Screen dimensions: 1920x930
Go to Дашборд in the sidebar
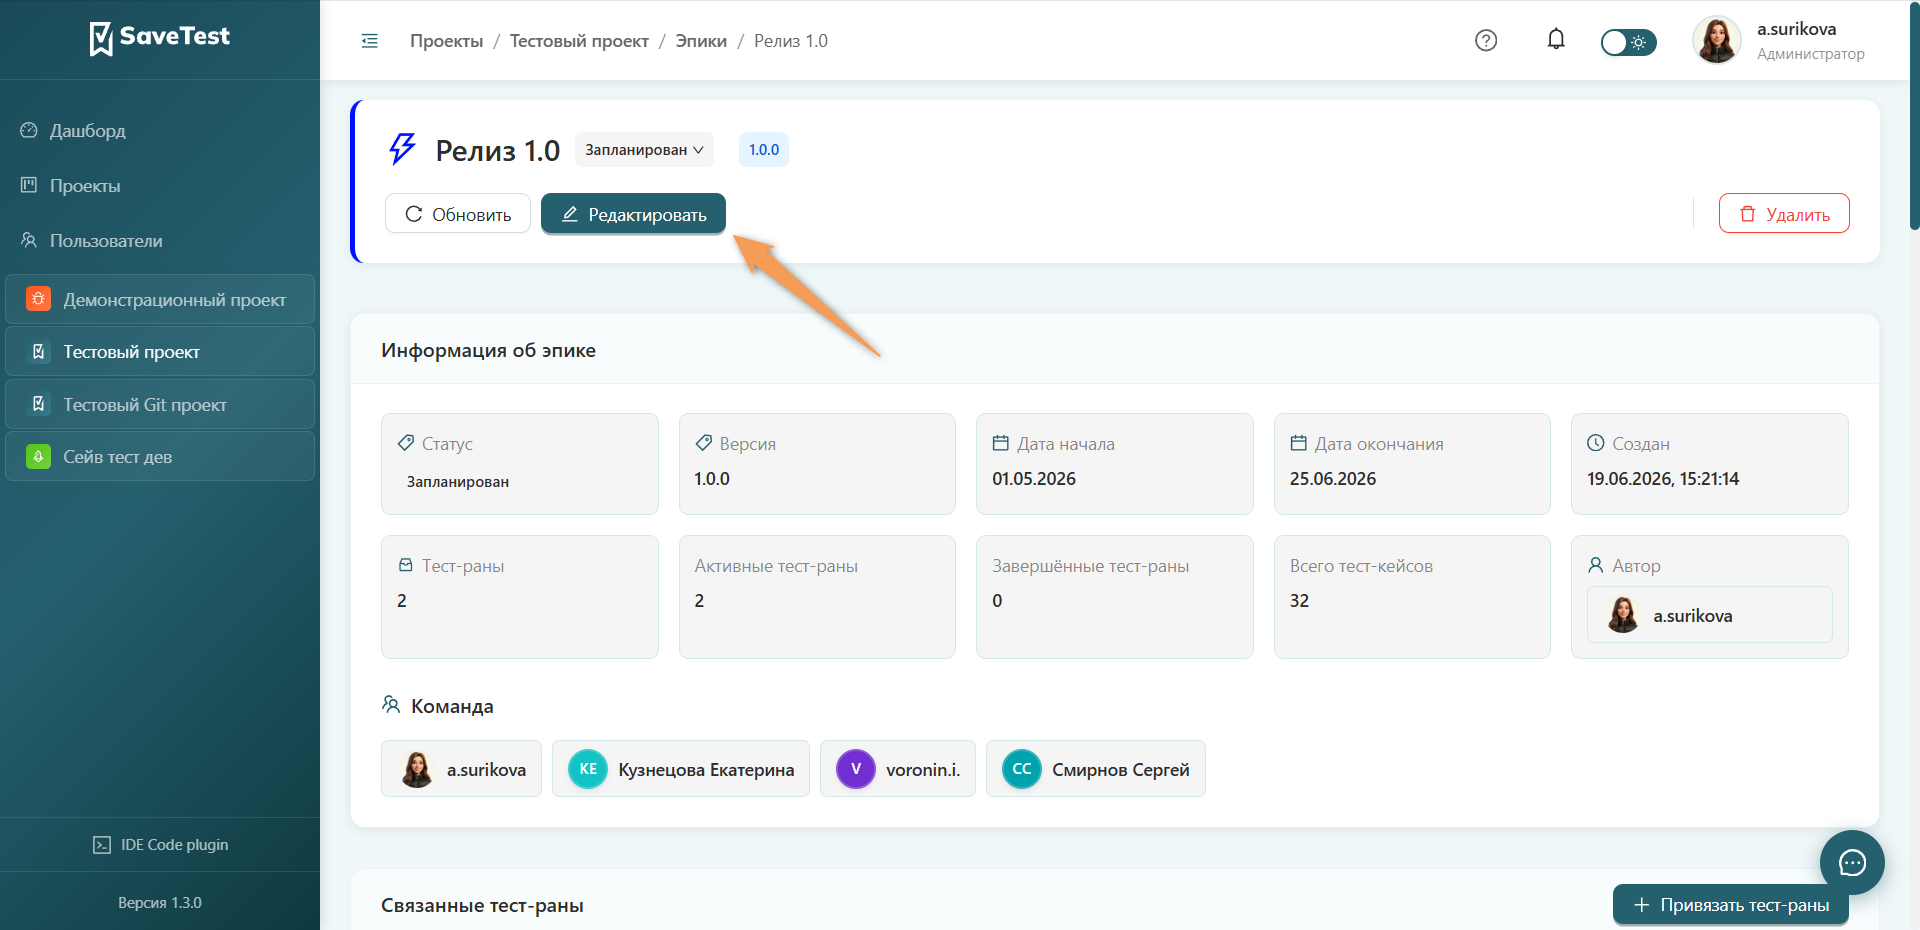(87, 131)
